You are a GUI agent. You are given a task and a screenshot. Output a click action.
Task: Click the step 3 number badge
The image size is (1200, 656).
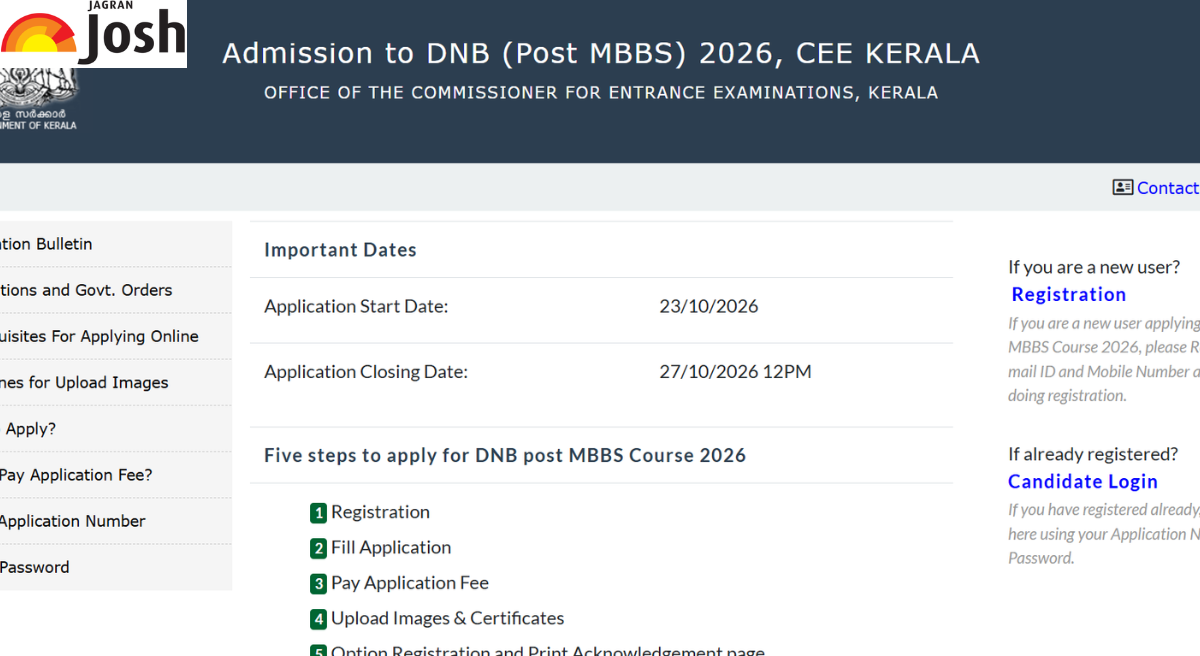click(319, 583)
